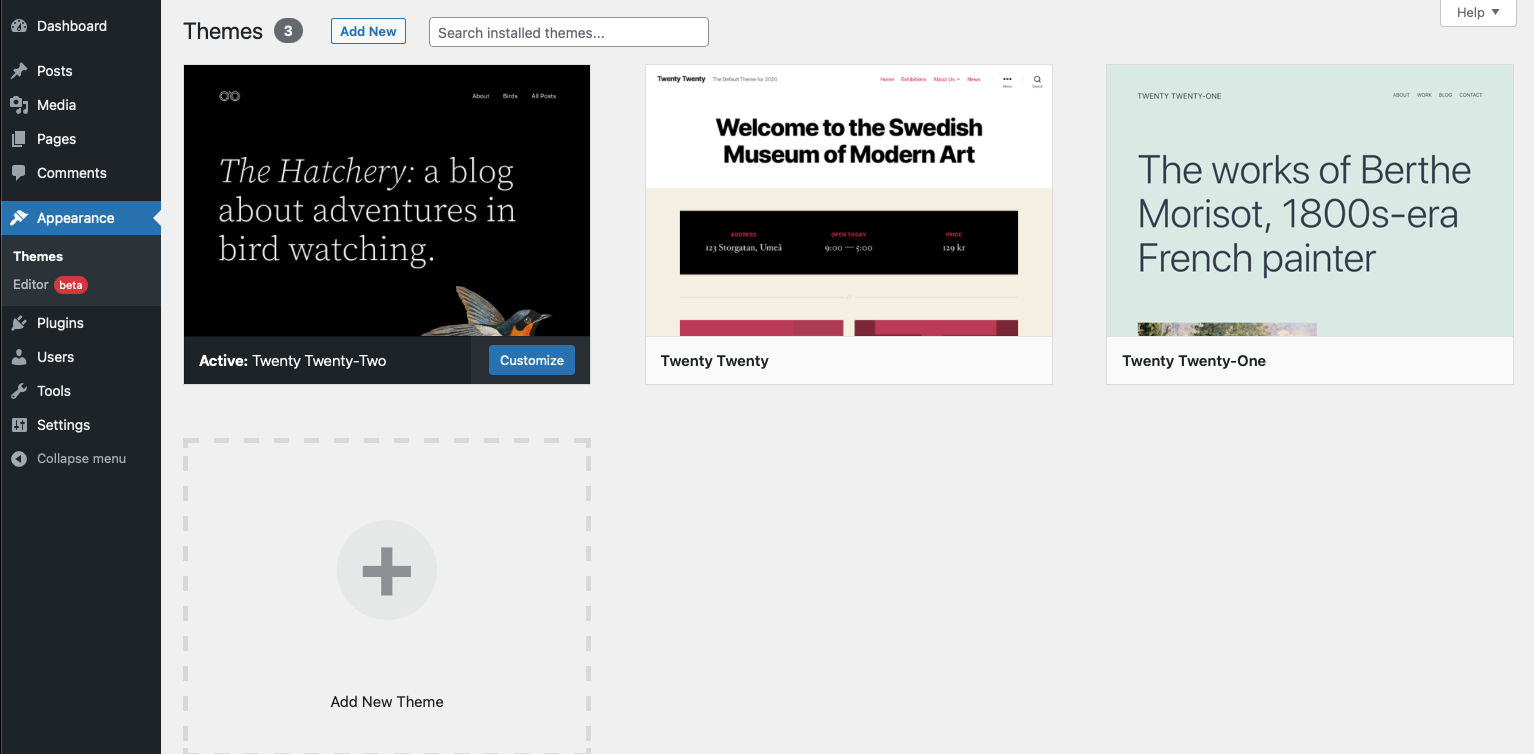
Task: Open the Twenty Twenty theme preview
Action: point(848,200)
